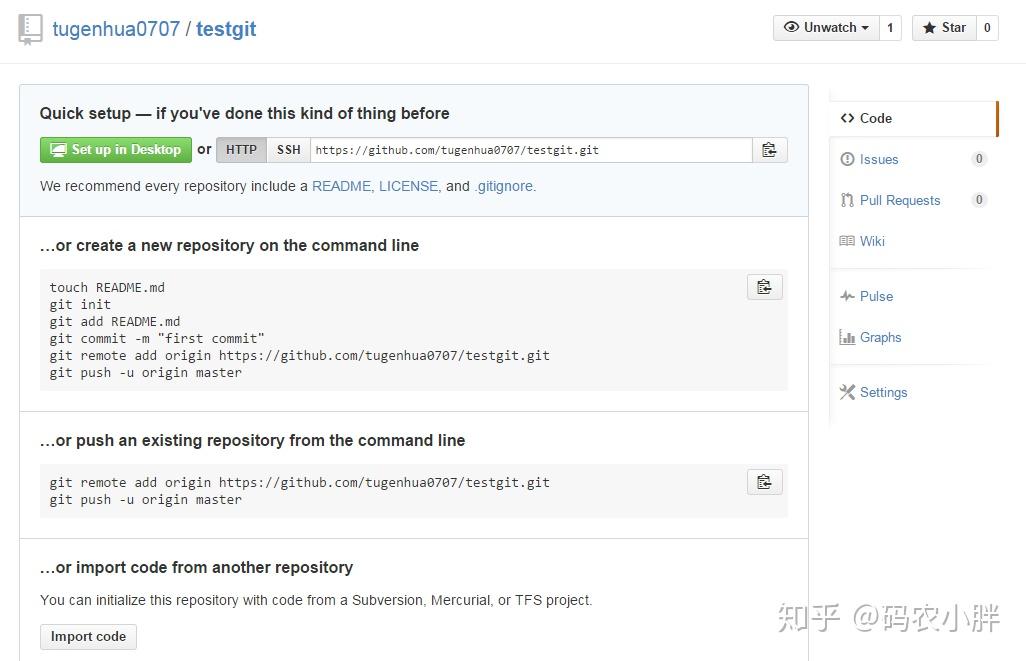Open the Pull Requests section

point(899,200)
